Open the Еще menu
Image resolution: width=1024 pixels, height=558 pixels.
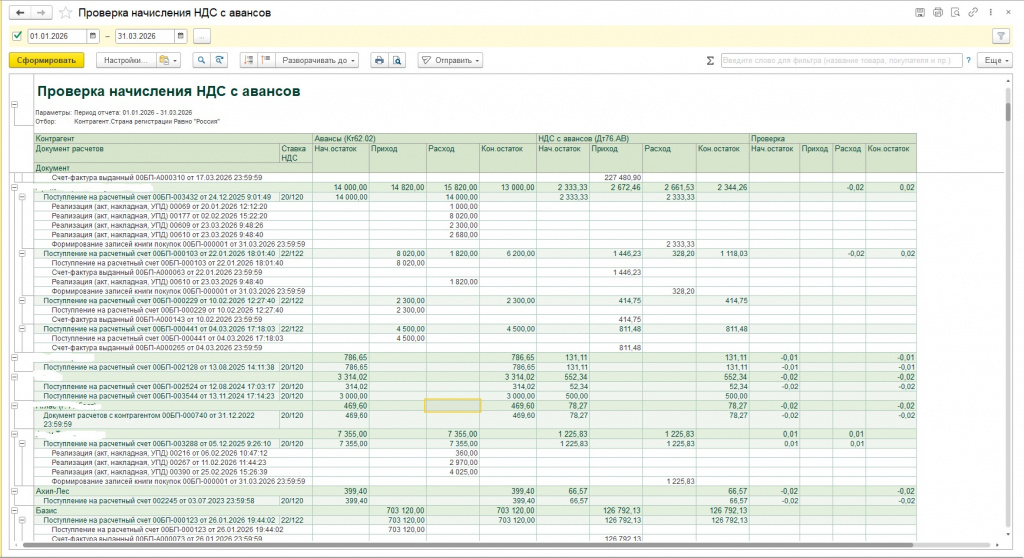pos(993,60)
